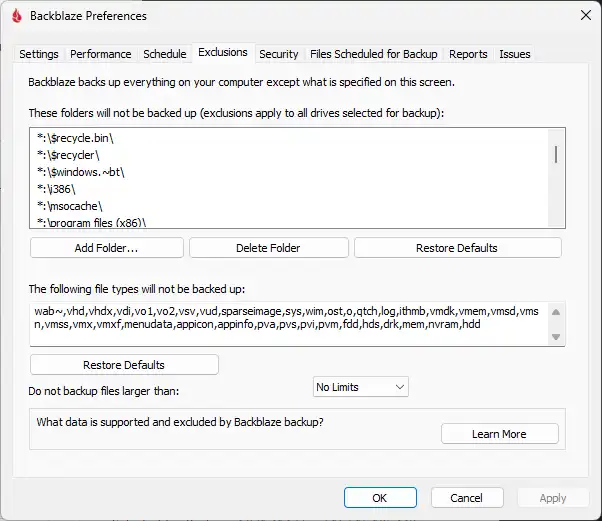Viewport: 602px width, 521px height.
Task: Restore Defaults for excluded file types
Action: tap(124, 365)
